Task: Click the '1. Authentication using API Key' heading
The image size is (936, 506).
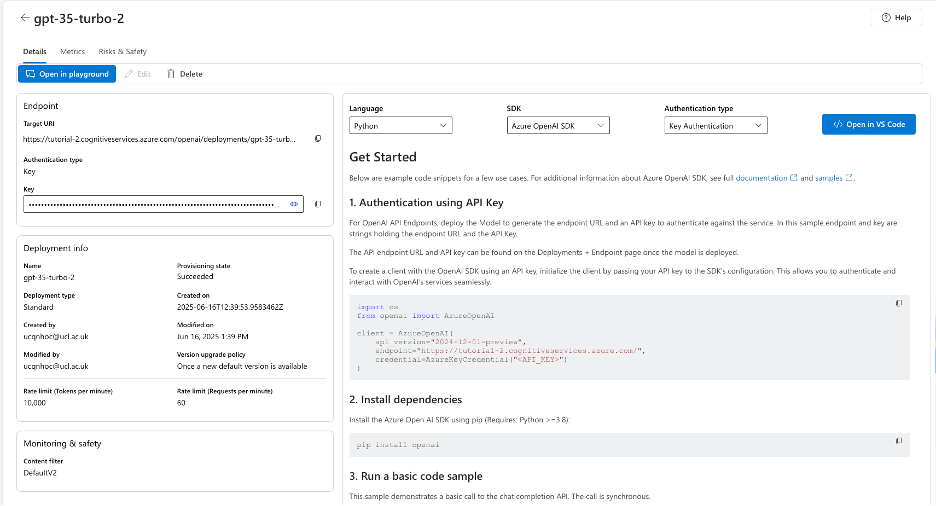Action: [x=426, y=203]
